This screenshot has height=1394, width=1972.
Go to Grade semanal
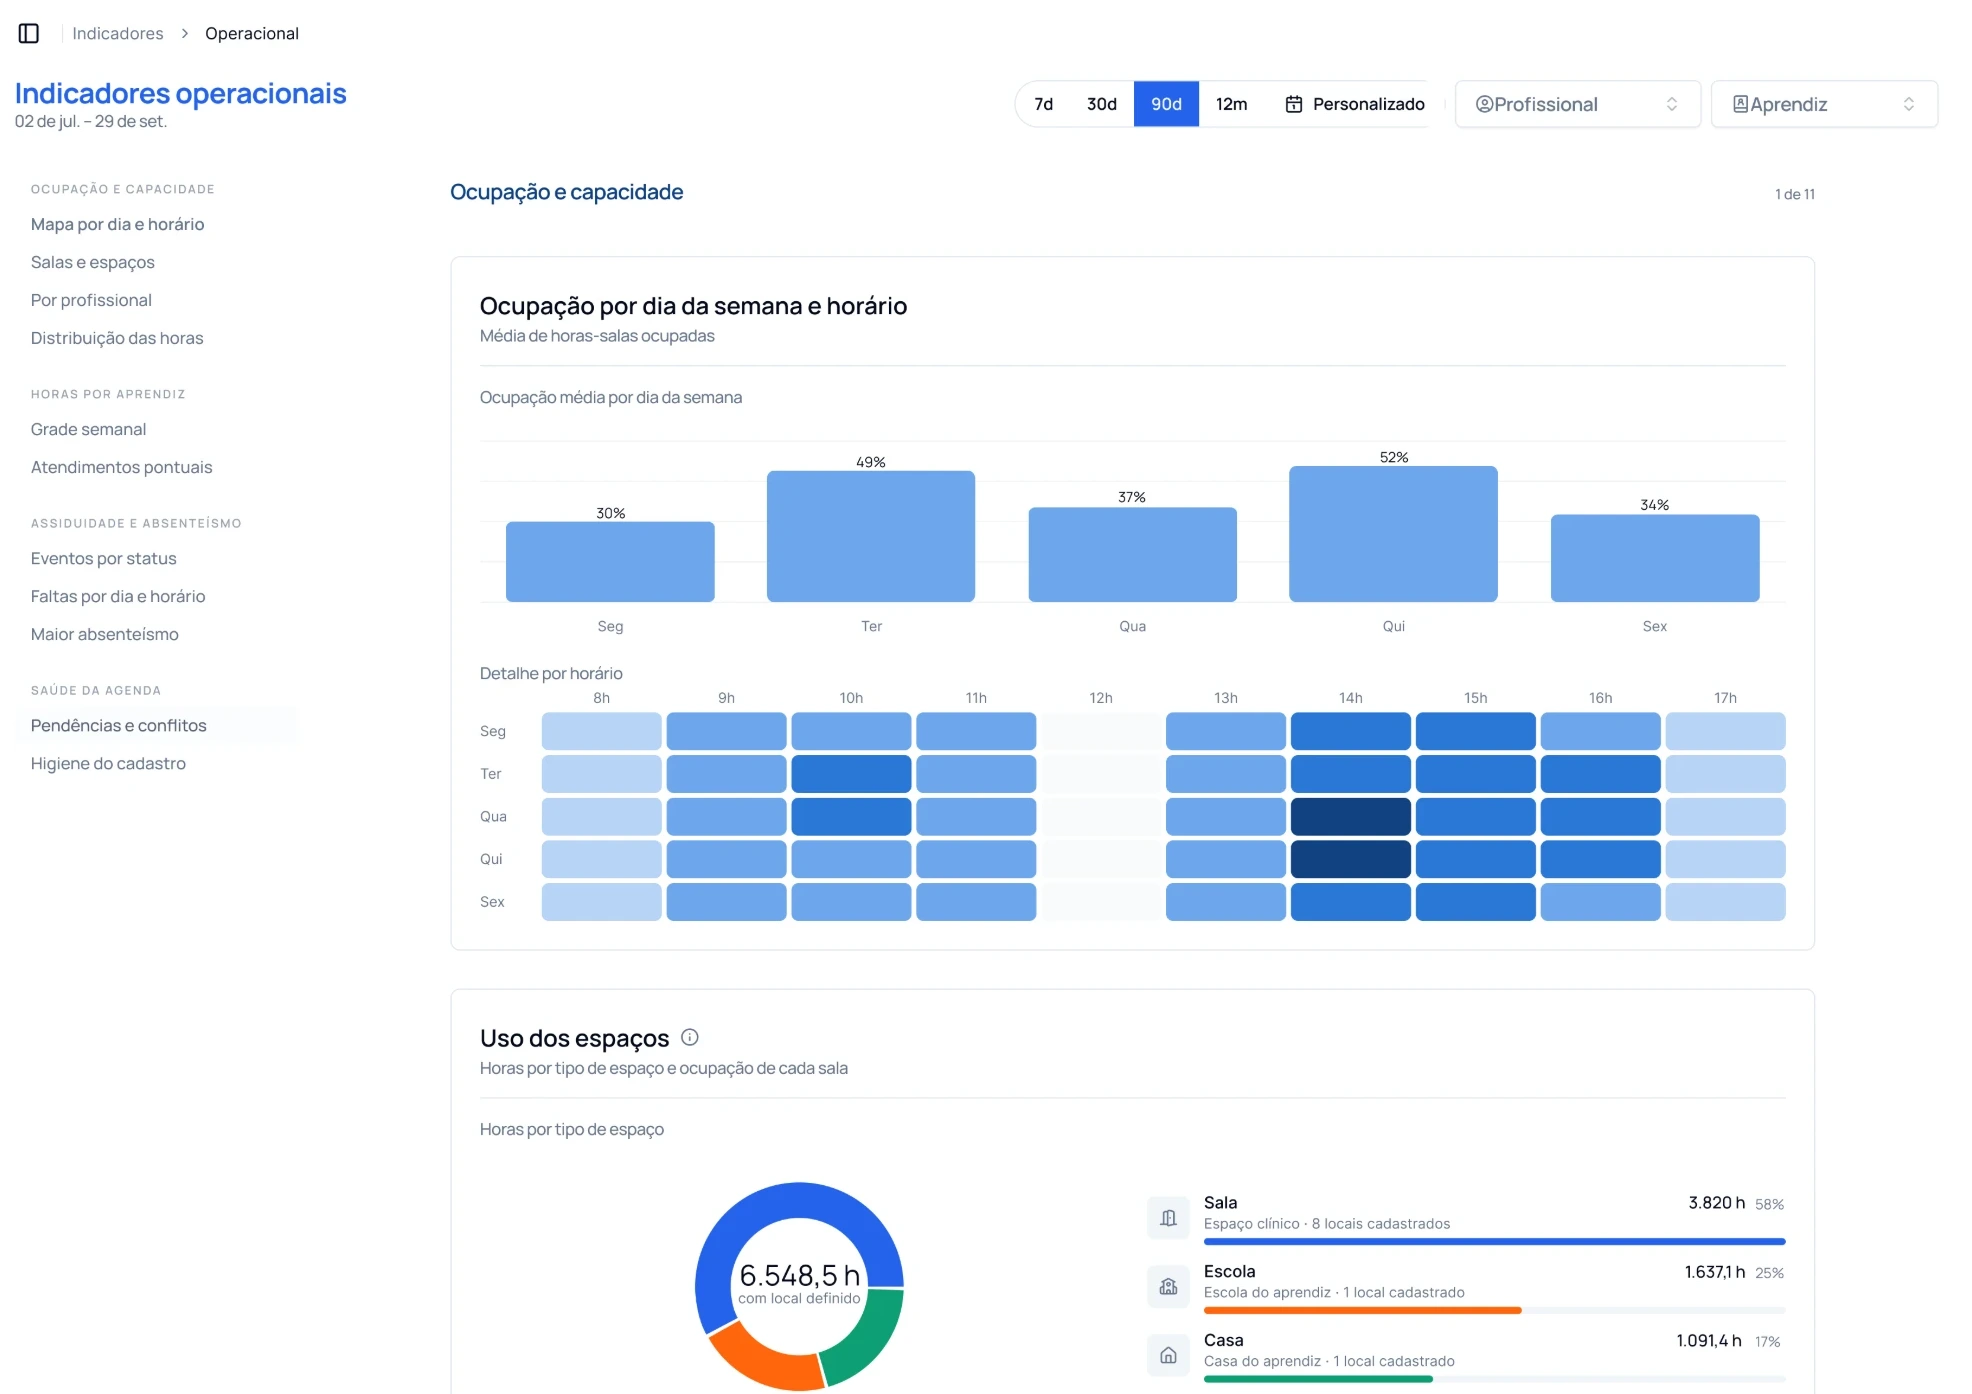[88, 429]
